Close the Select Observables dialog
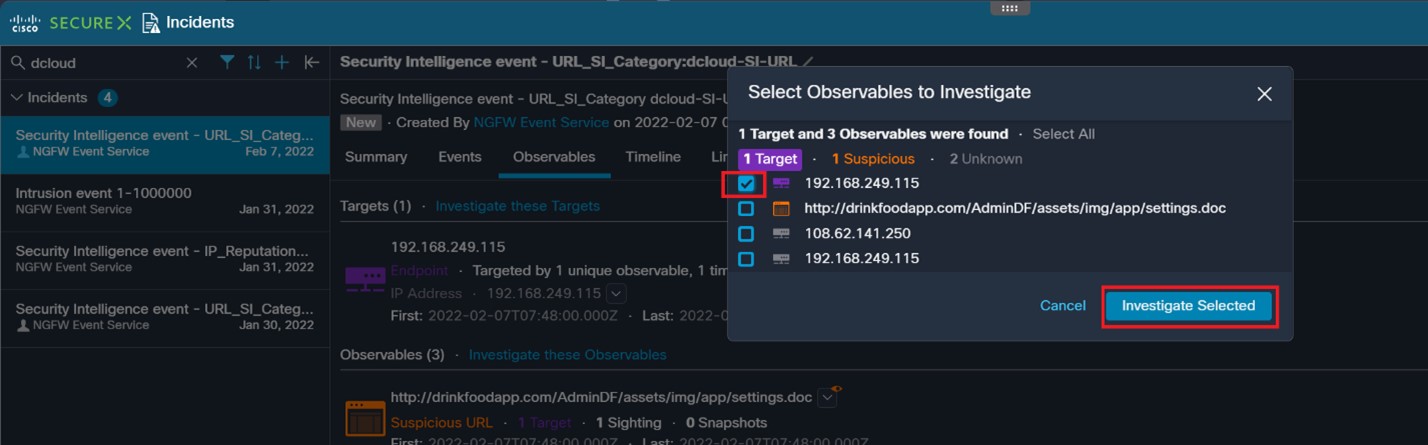 click(1264, 94)
